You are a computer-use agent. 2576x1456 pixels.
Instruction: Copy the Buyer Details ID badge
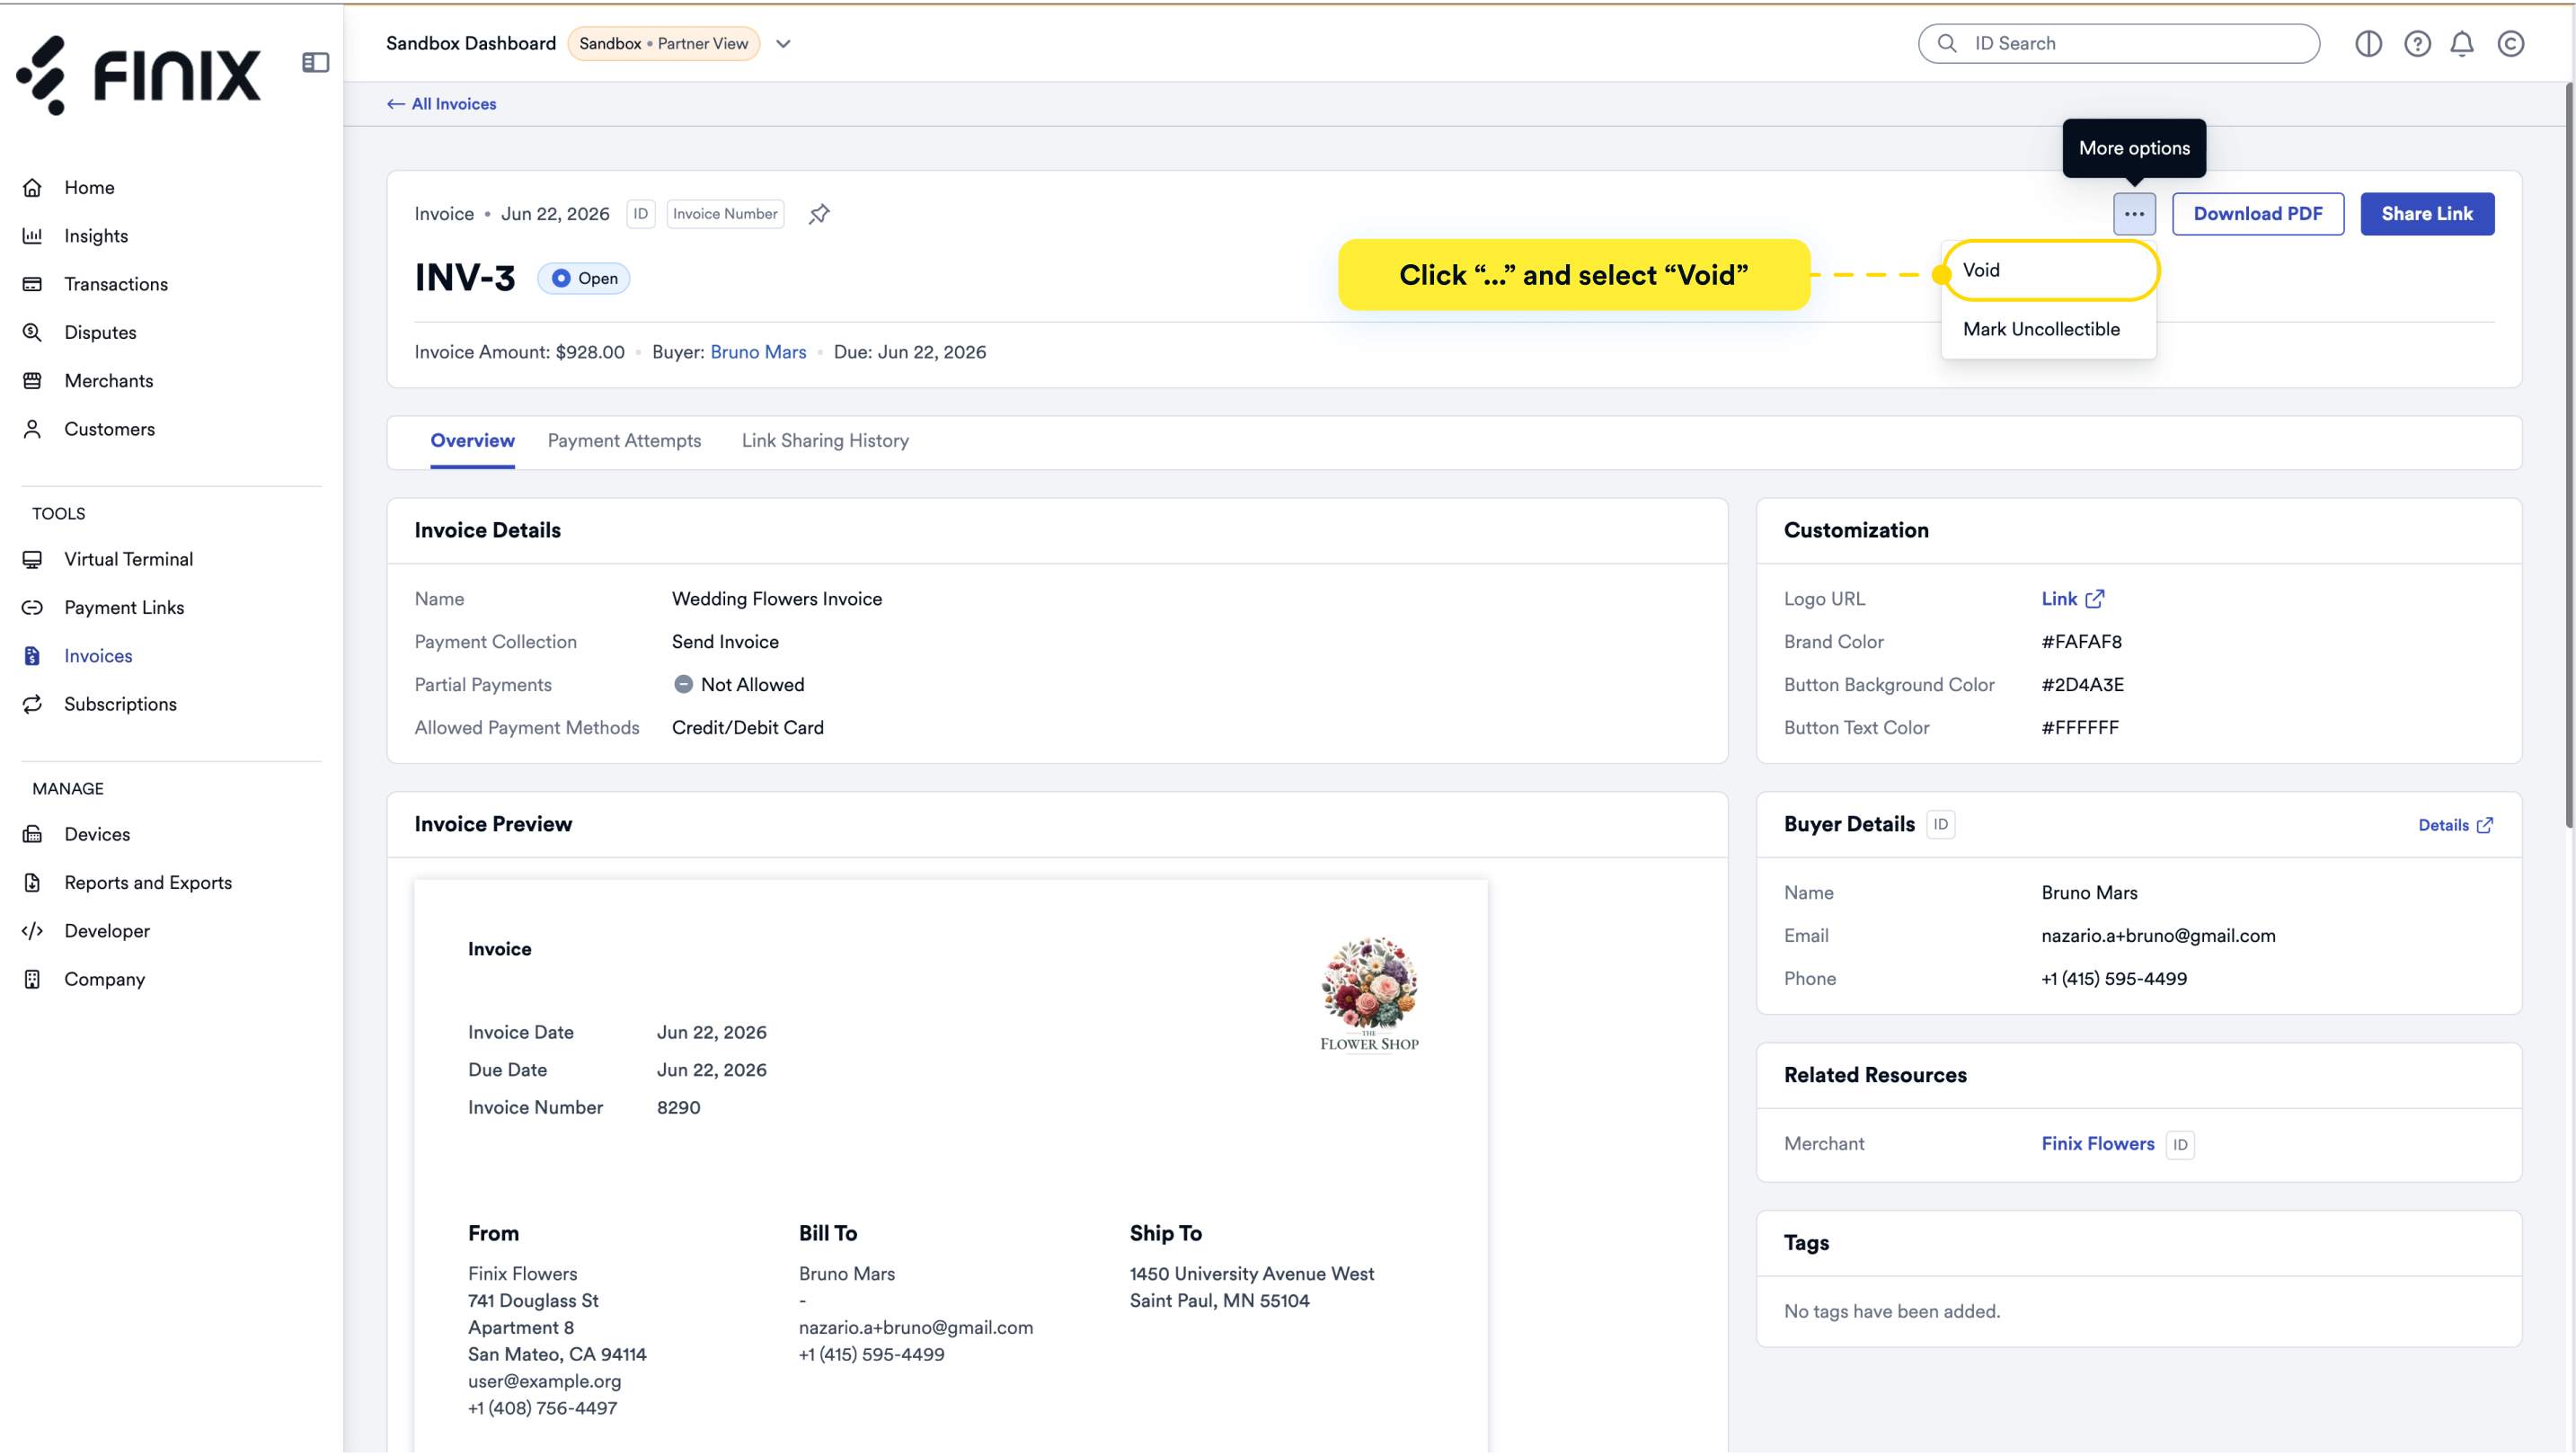click(1940, 825)
